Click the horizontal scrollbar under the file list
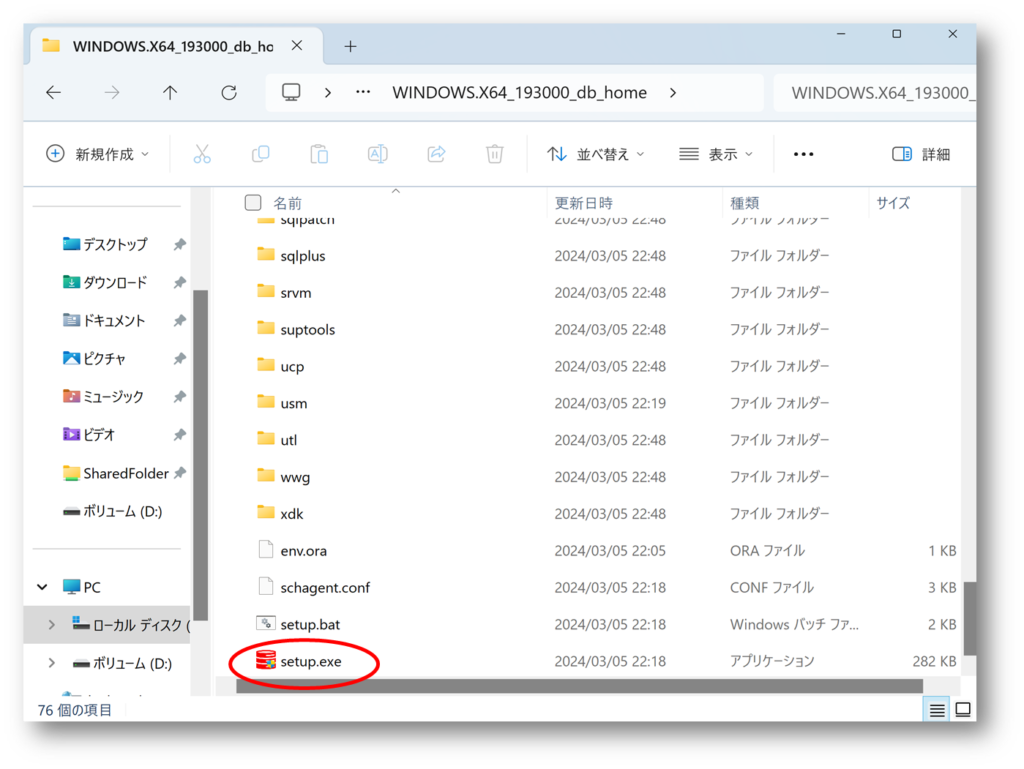The height and width of the screenshot is (769, 1024). click(x=578, y=686)
